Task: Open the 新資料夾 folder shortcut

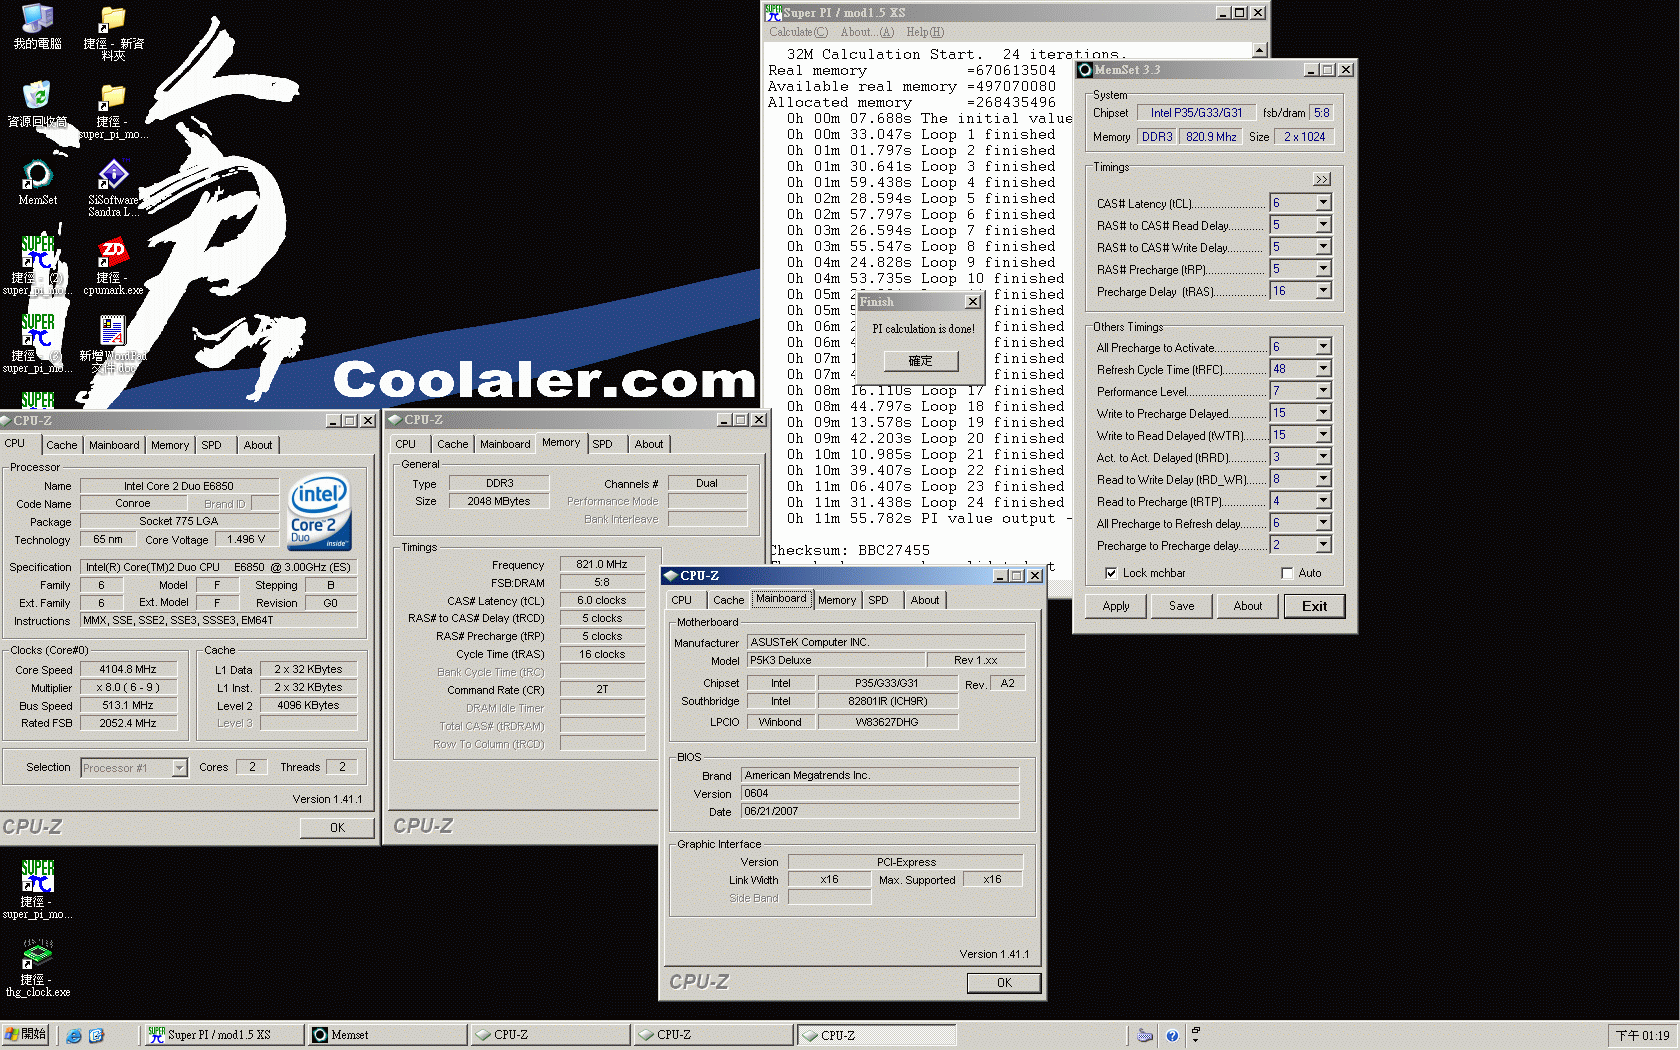Action: 113,31
